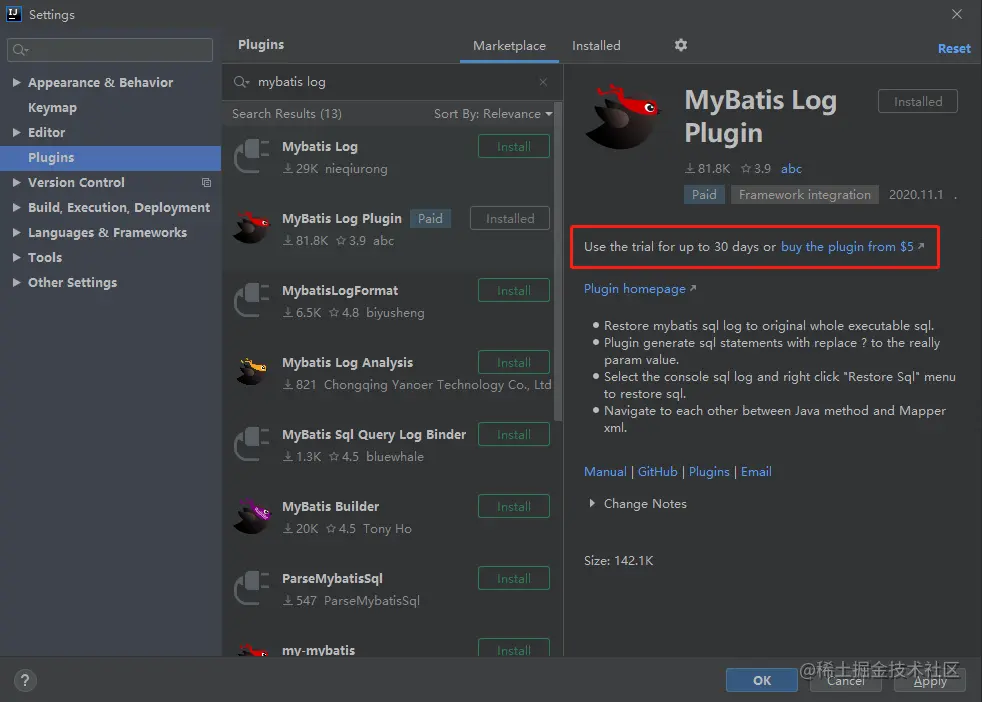Open the Plugin homepage link
Image resolution: width=982 pixels, height=702 pixels.
point(639,289)
